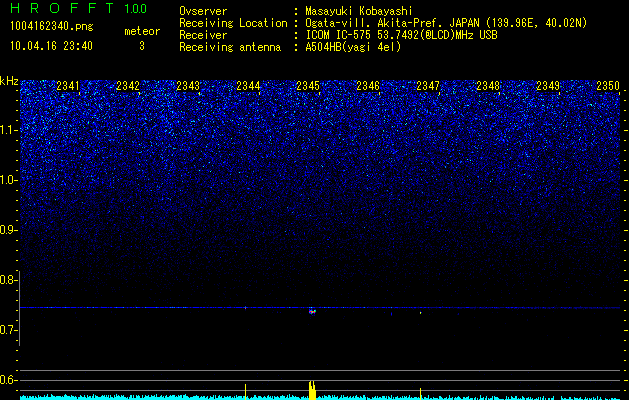
Task: Click the Receiver label
Action: point(203,35)
